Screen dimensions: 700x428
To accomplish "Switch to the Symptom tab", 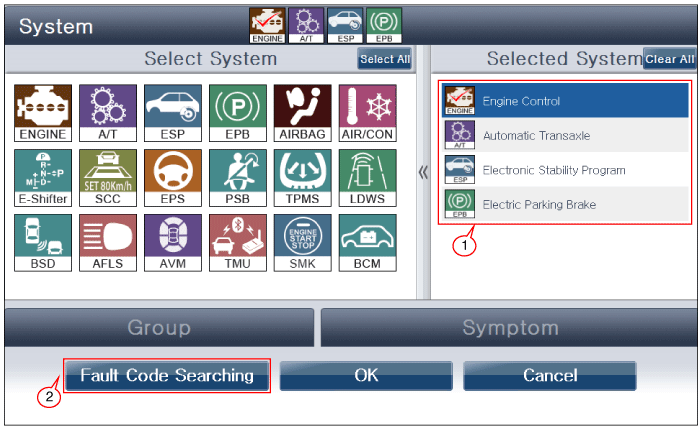I will (509, 327).
